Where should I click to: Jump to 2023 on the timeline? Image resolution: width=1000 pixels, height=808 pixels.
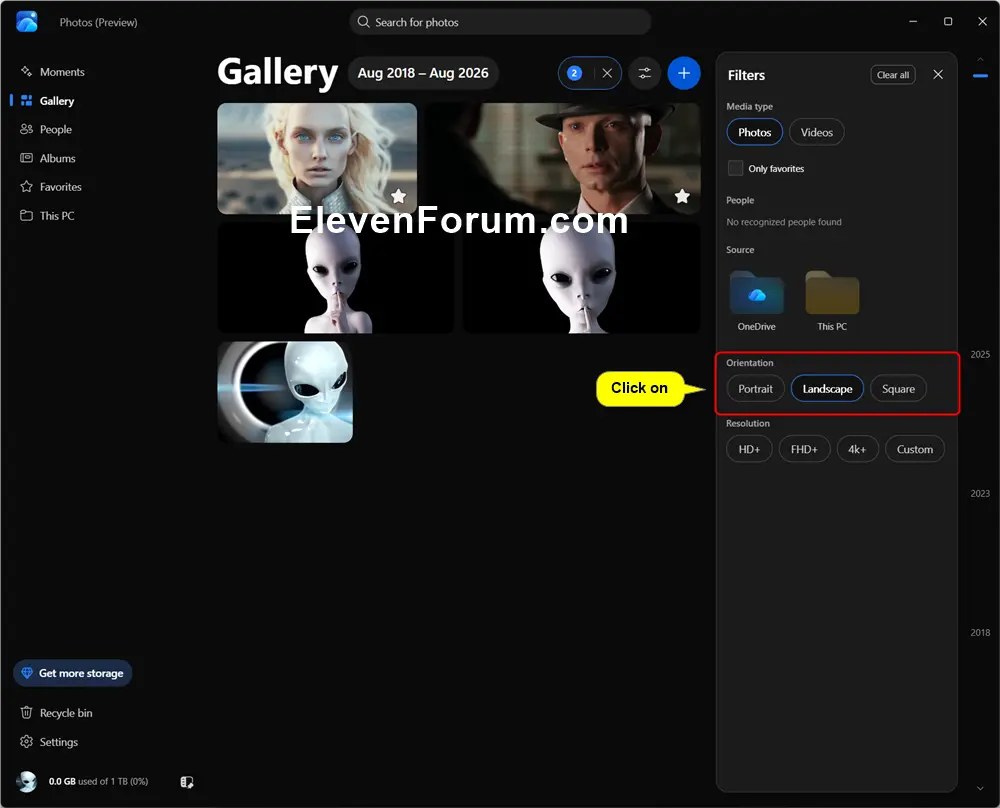coord(980,493)
